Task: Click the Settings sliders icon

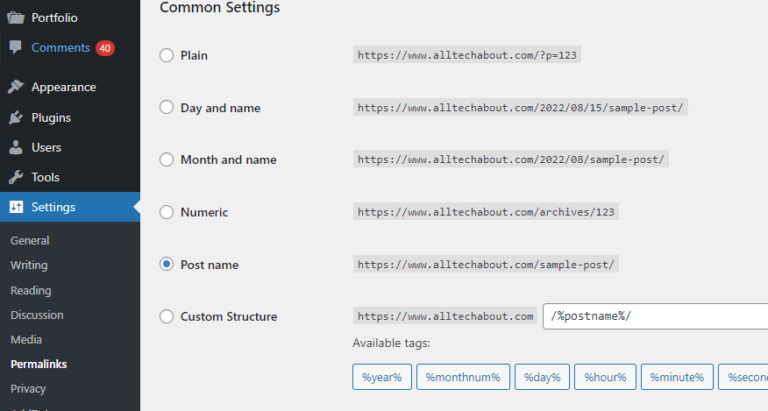Action: coord(16,207)
